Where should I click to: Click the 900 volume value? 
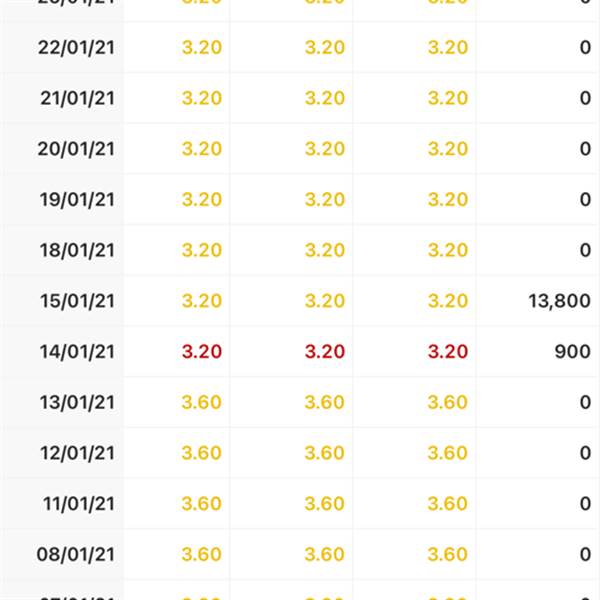[x=572, y=352]
